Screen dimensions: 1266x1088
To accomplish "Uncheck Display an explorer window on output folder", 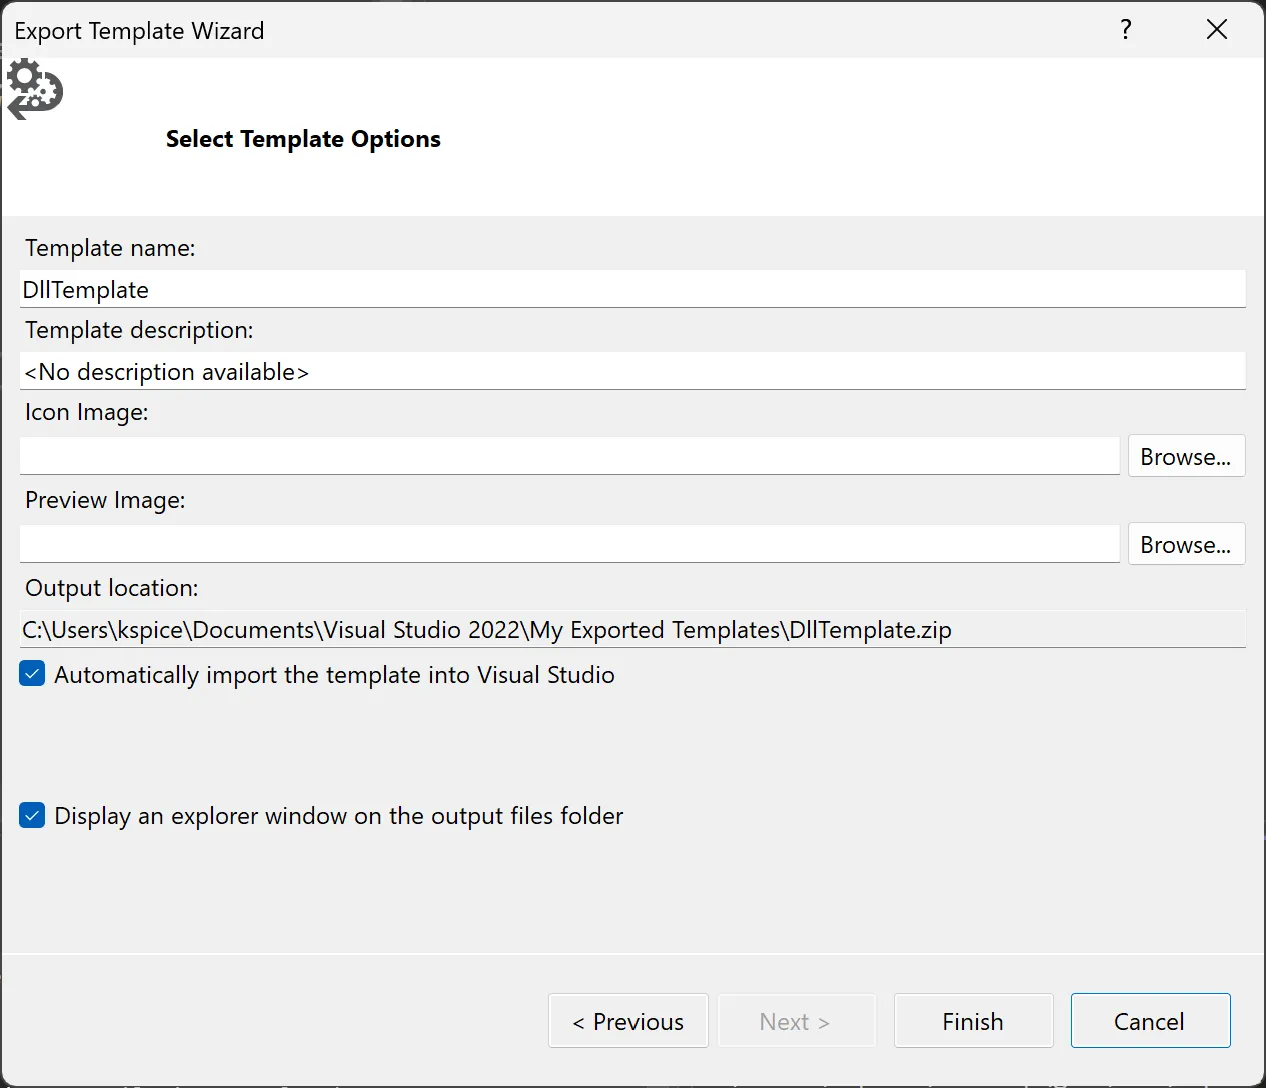I will [x=32, y=815].
